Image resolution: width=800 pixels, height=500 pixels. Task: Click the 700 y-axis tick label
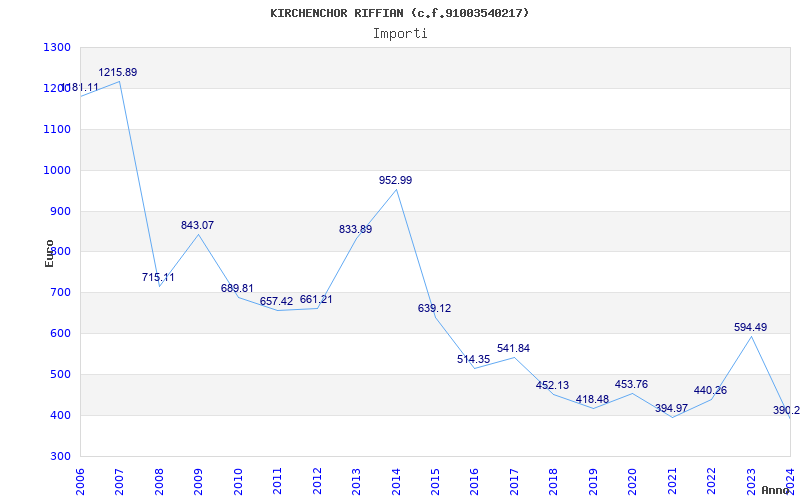(x=60, y=293)
